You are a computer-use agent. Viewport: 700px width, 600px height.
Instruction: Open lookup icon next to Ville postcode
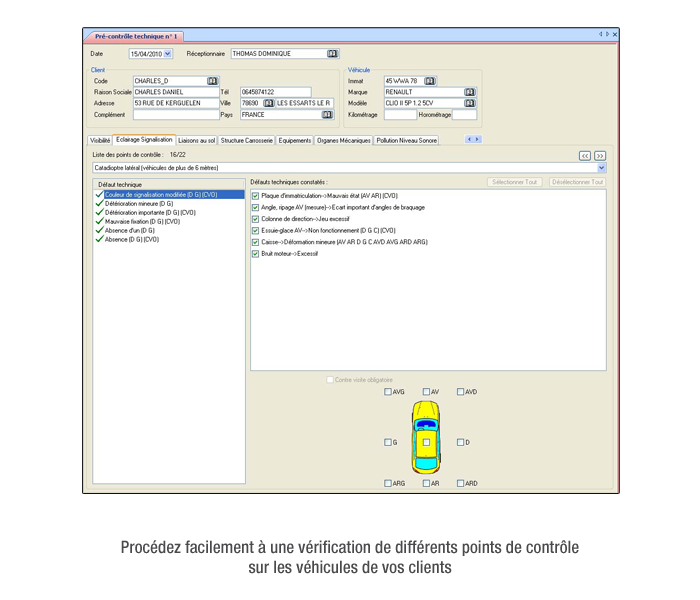[x=268, y=103]
